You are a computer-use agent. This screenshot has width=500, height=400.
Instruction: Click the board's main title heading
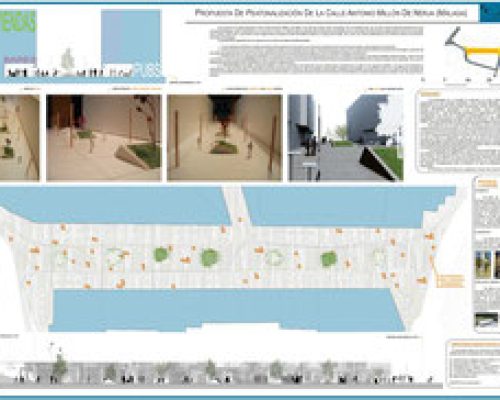331,13
